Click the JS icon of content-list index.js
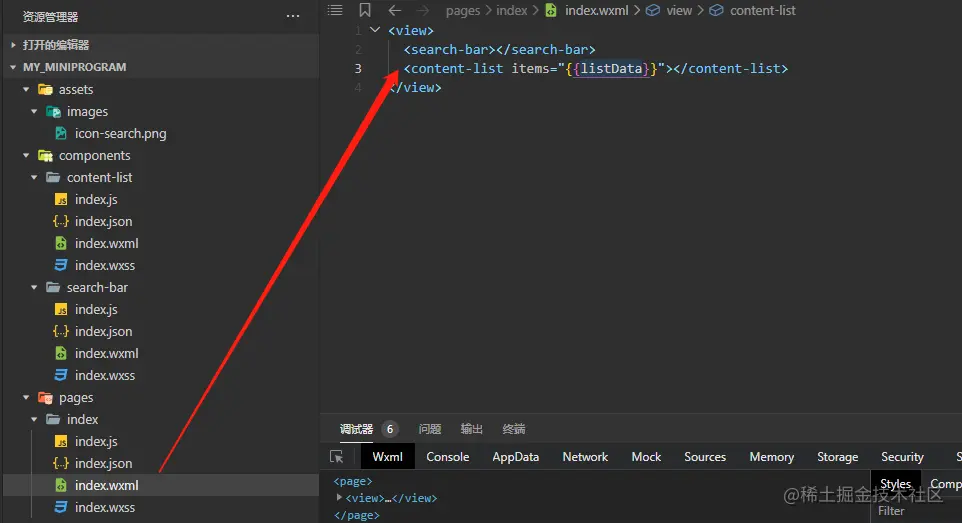Image resolution: width=962 pixels, height=523 pixels. [61, 200]
